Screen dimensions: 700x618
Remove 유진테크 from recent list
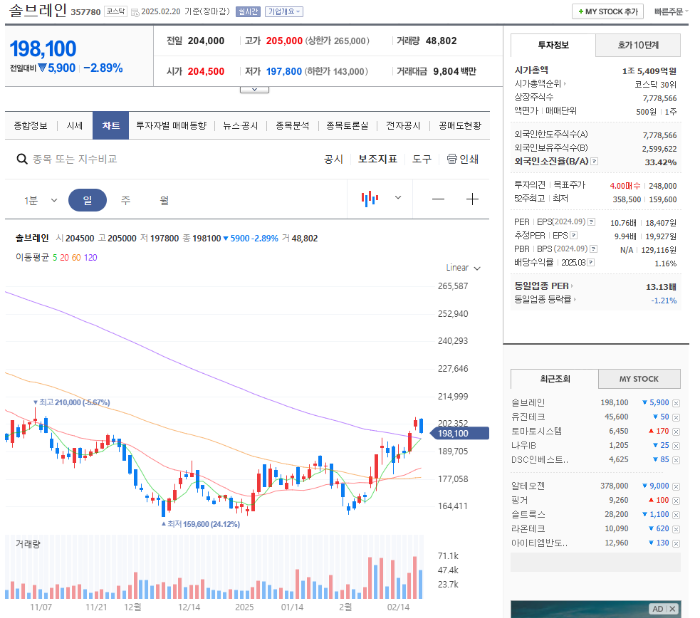[676, 418]
